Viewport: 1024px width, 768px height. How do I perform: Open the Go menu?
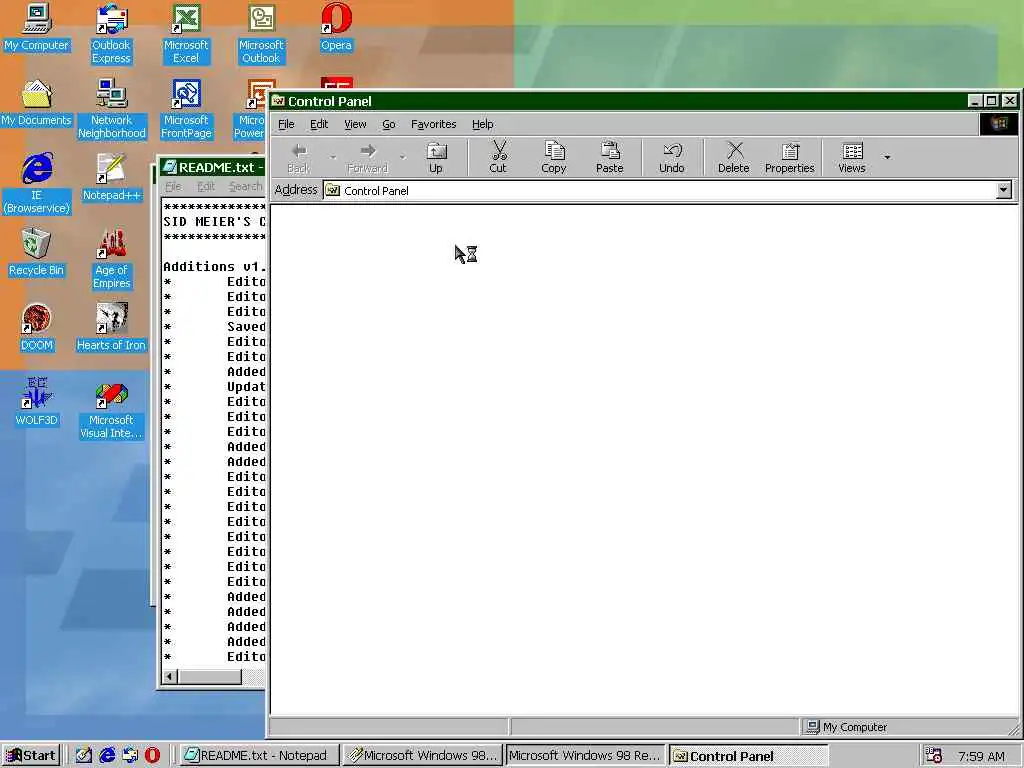click(389, 124)
